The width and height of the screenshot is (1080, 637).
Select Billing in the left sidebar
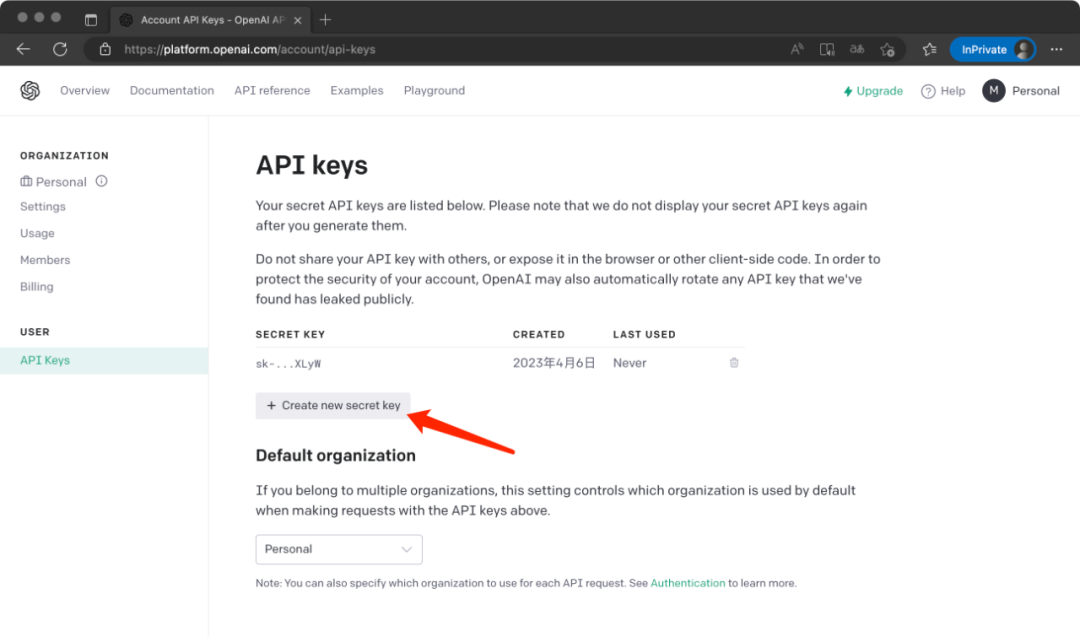37,287
